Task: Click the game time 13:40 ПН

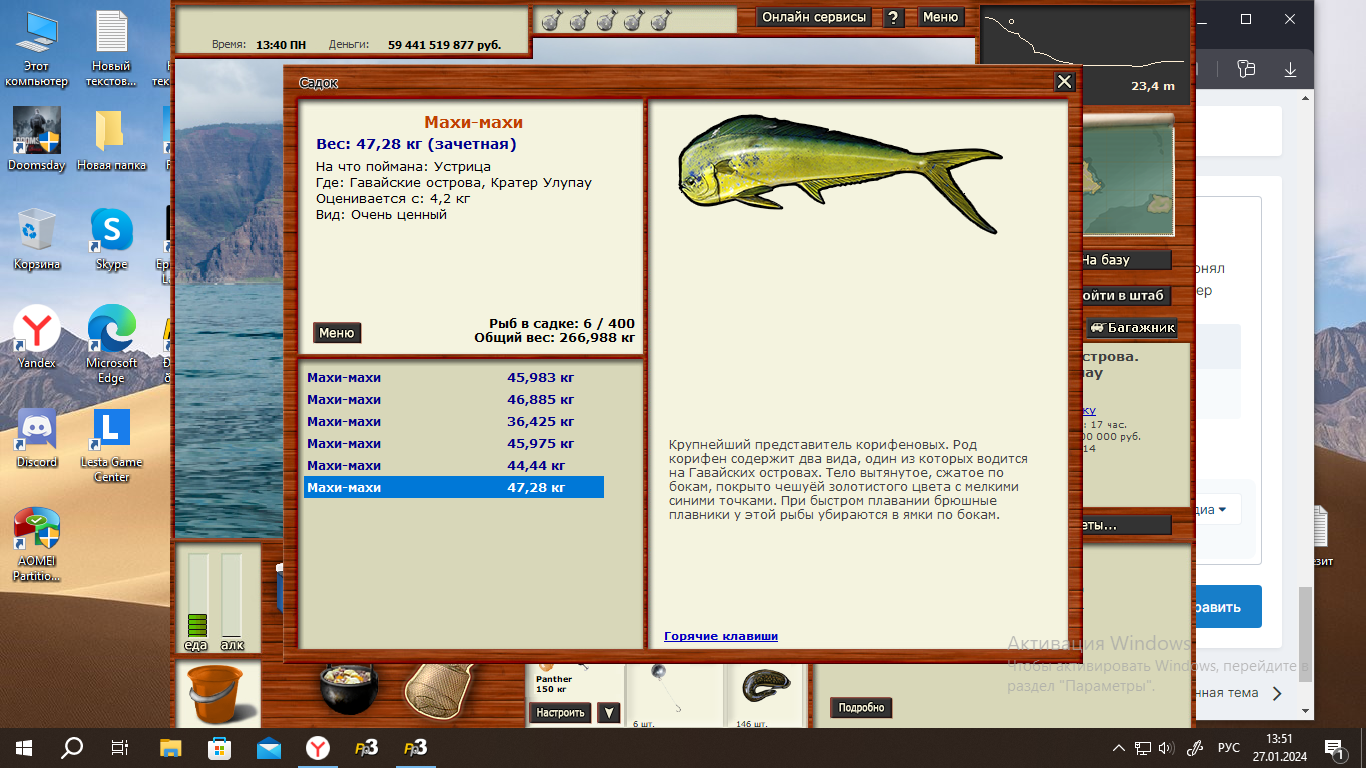Action: coord(282,45)
